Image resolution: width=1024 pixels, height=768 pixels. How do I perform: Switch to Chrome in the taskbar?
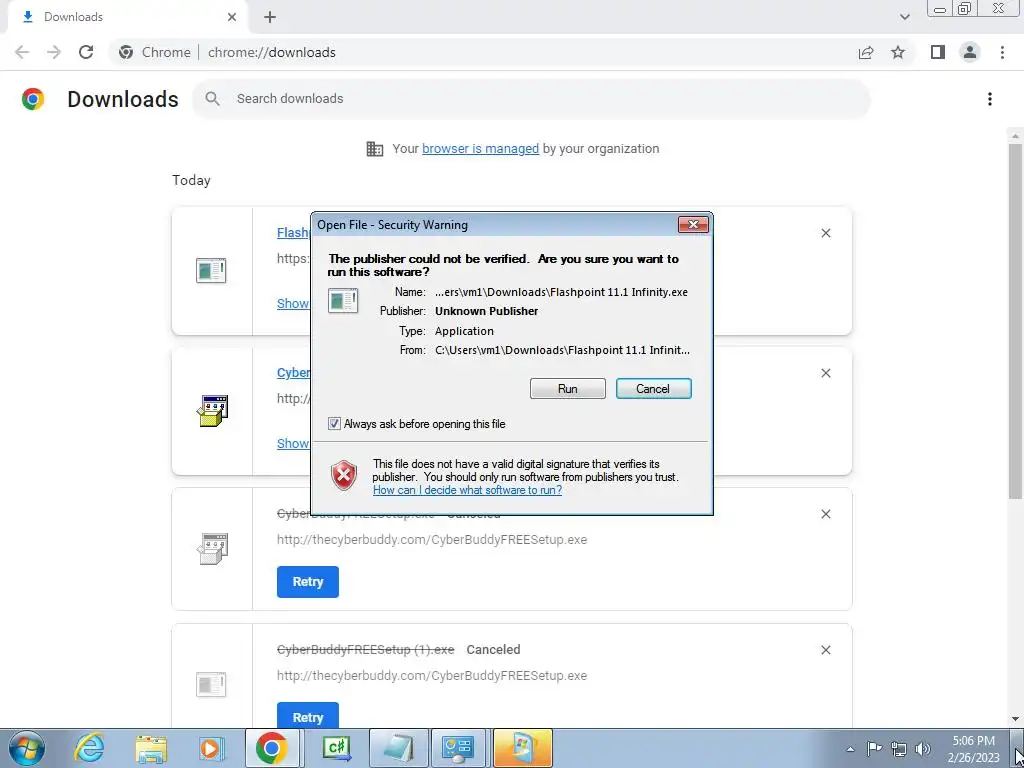(272, 748)
